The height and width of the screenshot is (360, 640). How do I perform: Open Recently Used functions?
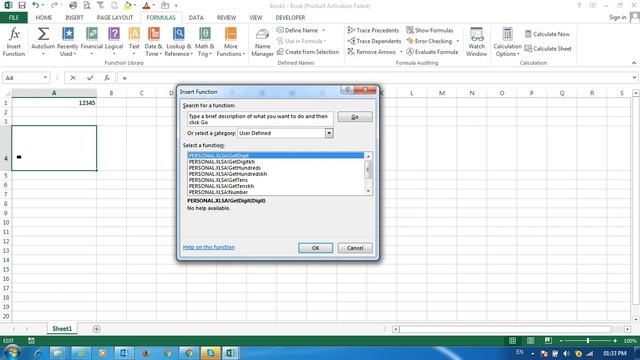[x=67, y=42]
